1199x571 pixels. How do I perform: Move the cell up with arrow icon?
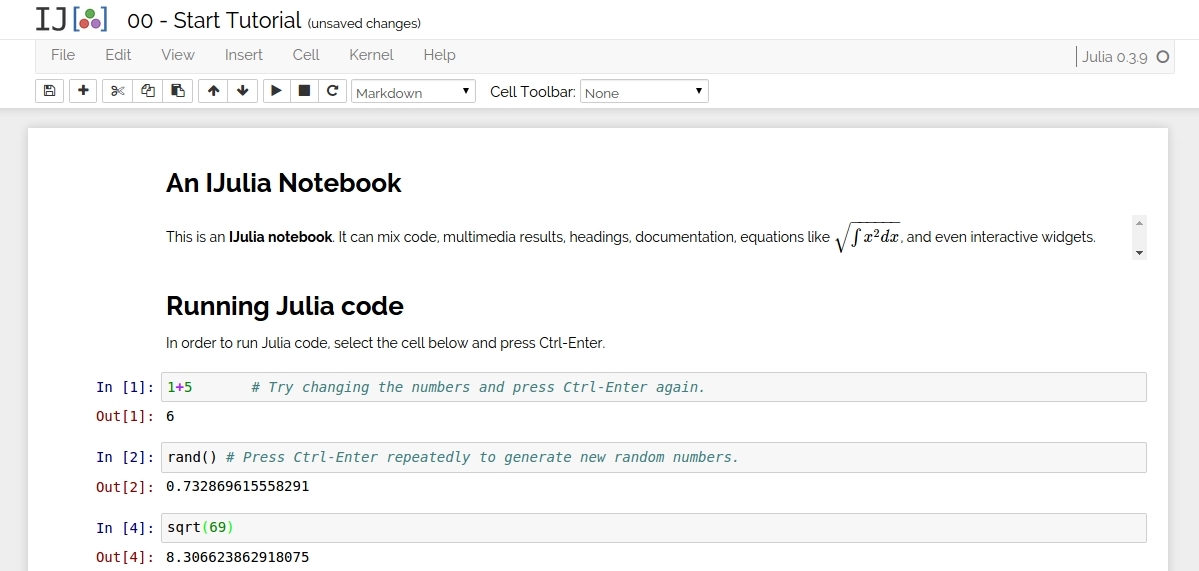tap(213, 91)
